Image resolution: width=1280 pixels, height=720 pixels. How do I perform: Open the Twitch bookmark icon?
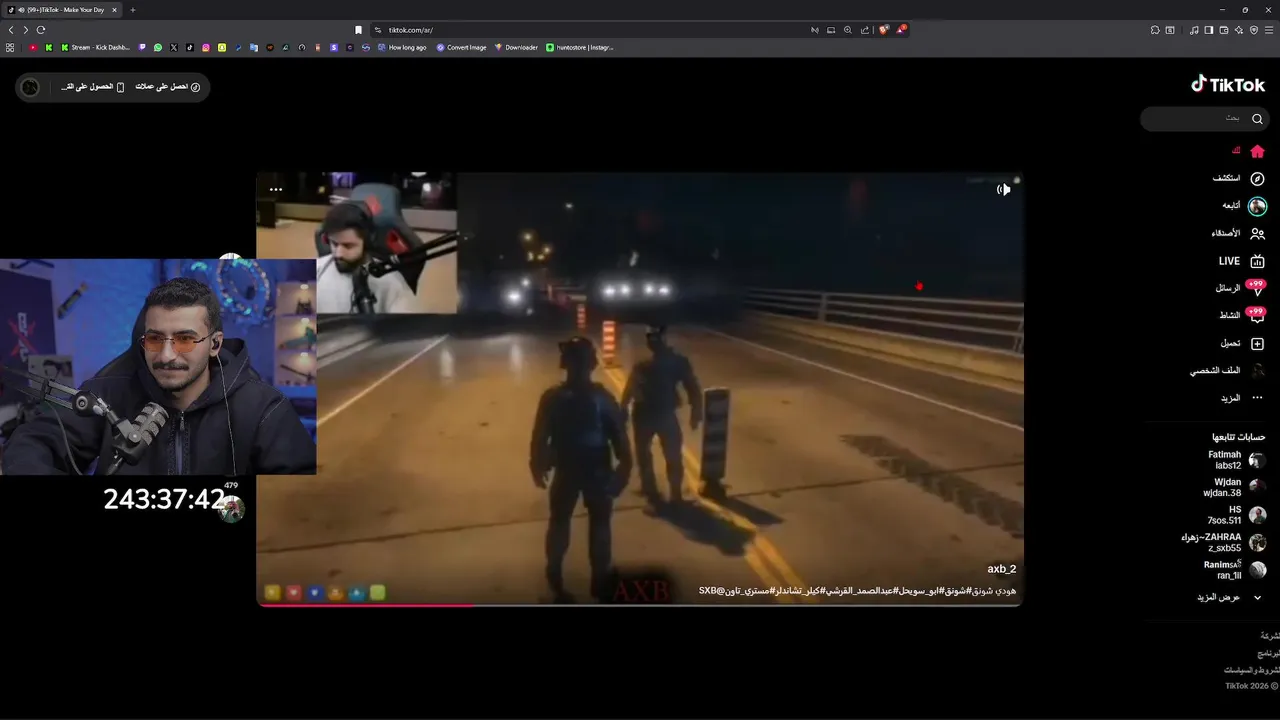pos(142,47)
